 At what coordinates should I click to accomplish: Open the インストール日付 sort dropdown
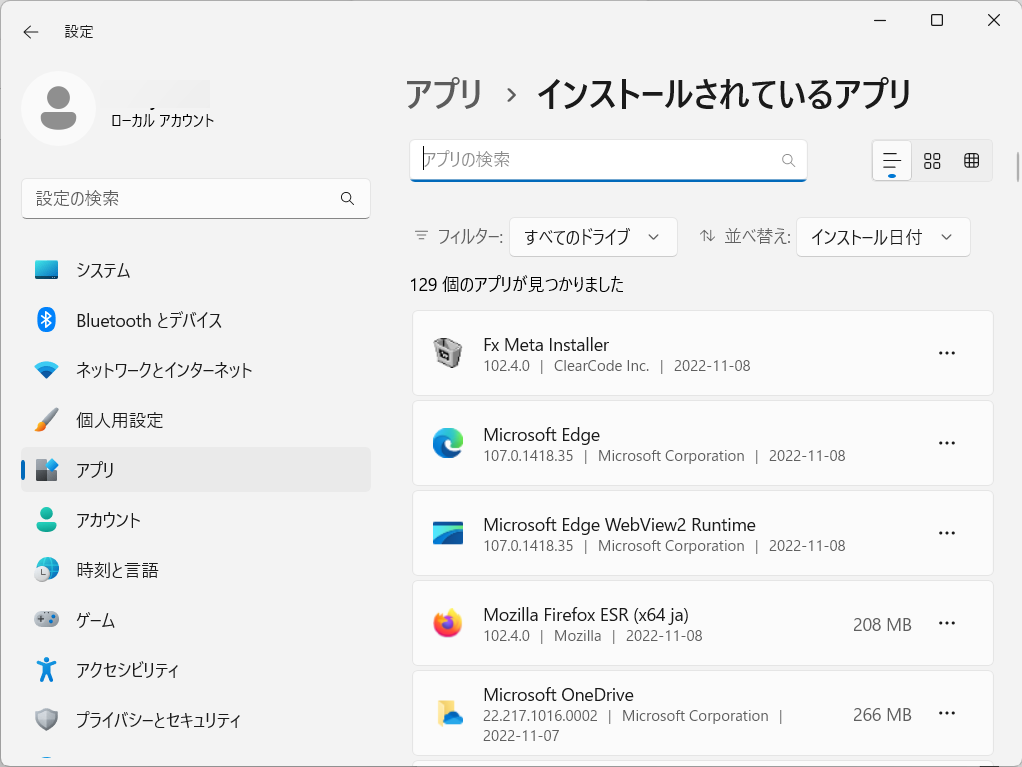click(x=883, y=237)
